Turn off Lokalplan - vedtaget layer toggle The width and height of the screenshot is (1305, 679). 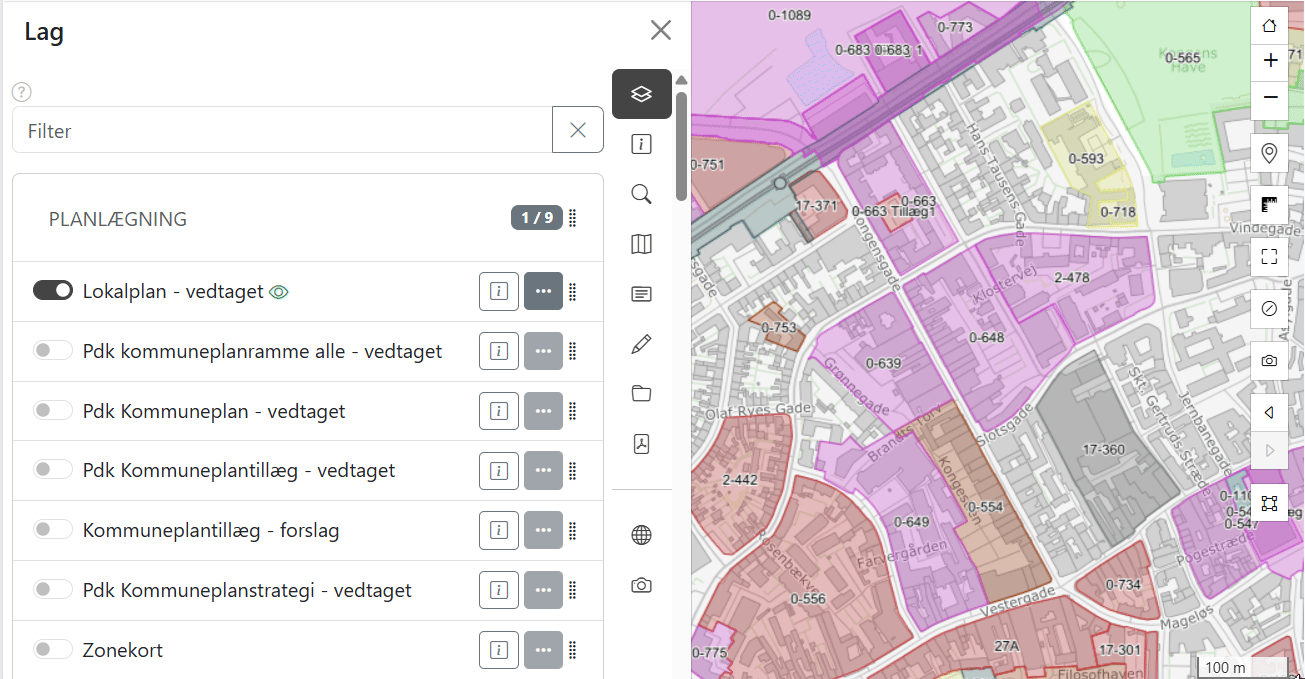click(x=53, y=290)
